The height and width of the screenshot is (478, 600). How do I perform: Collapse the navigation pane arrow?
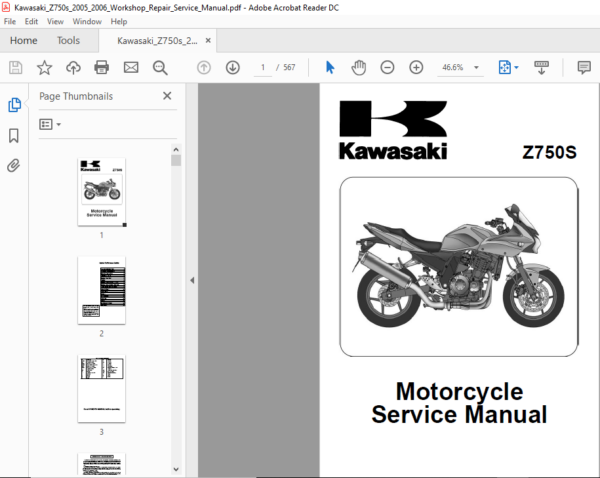click(192, 281)
